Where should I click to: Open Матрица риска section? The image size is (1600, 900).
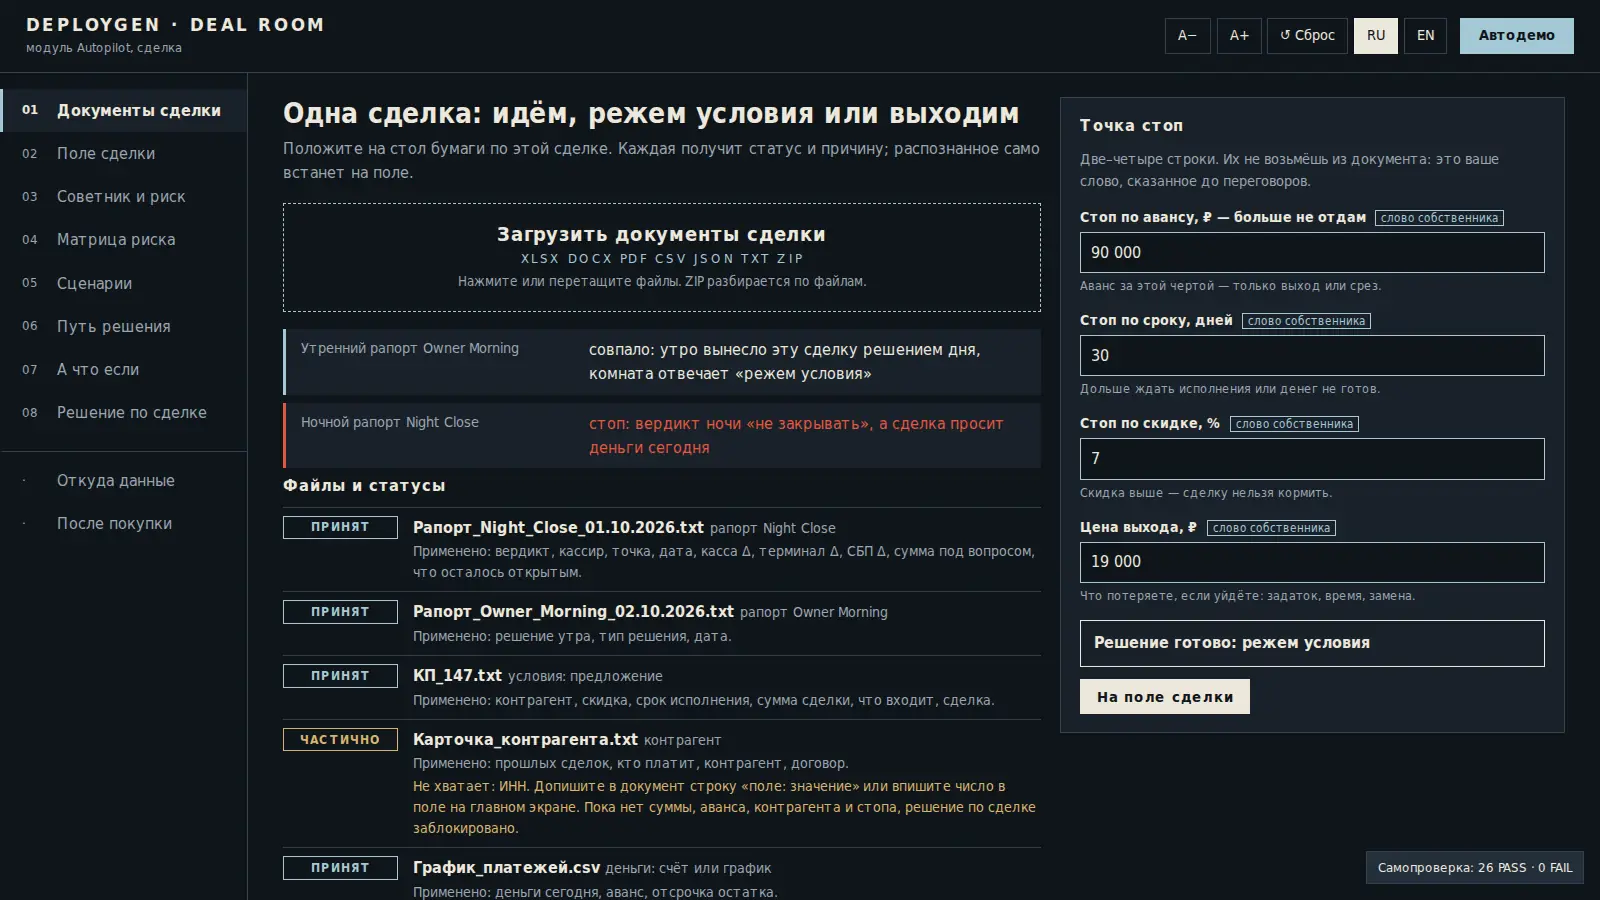tap(124, 239)
